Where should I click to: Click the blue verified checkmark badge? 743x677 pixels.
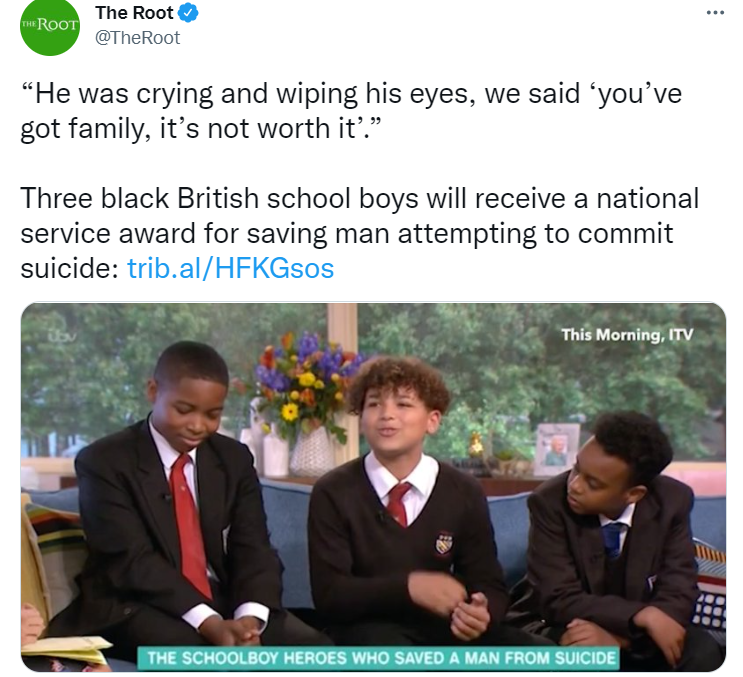188,13
